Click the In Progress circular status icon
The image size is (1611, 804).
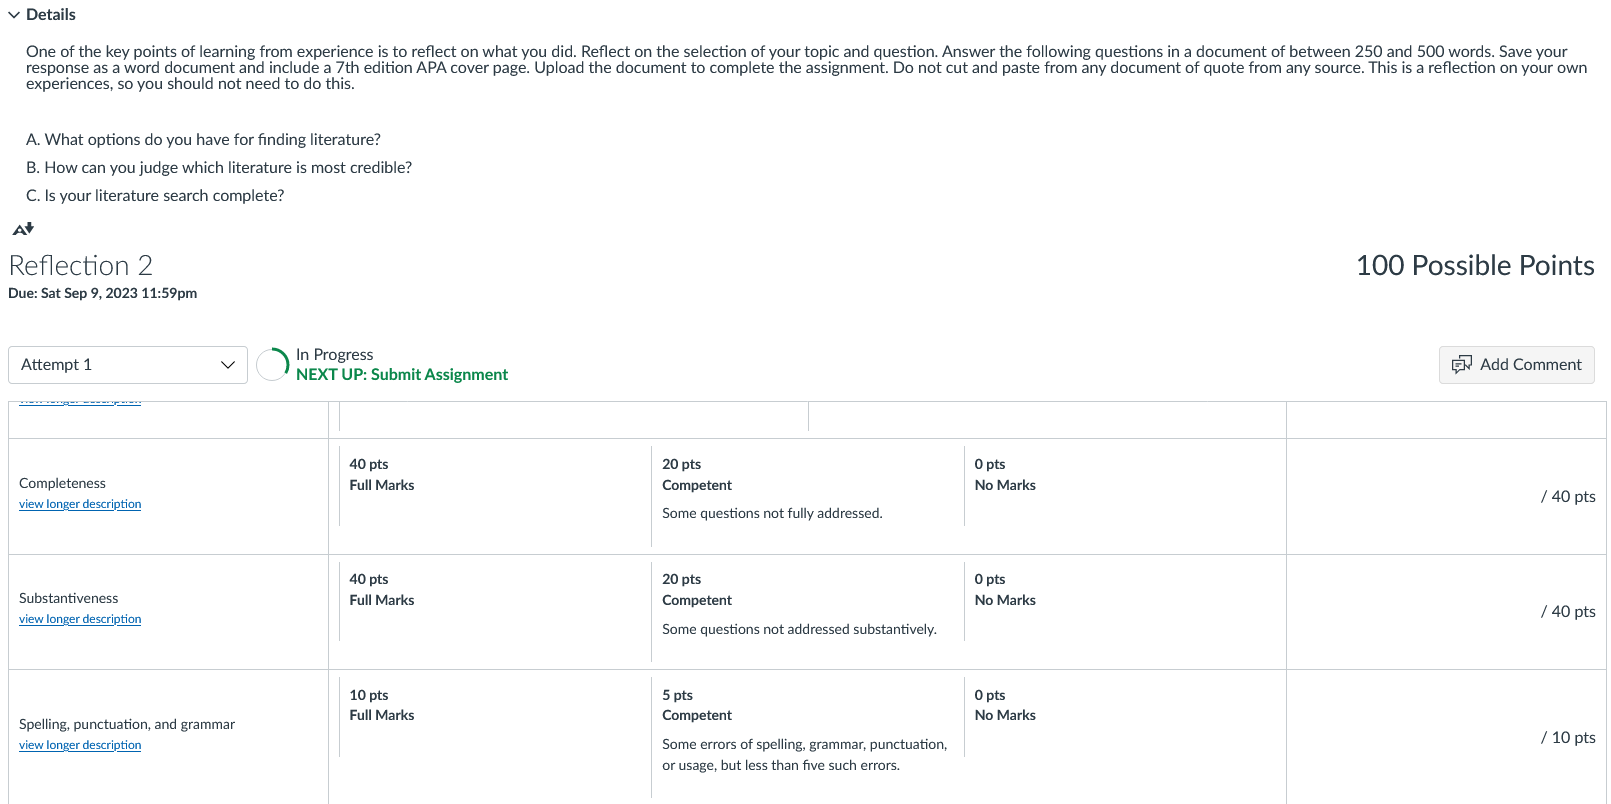pos(273,365)
